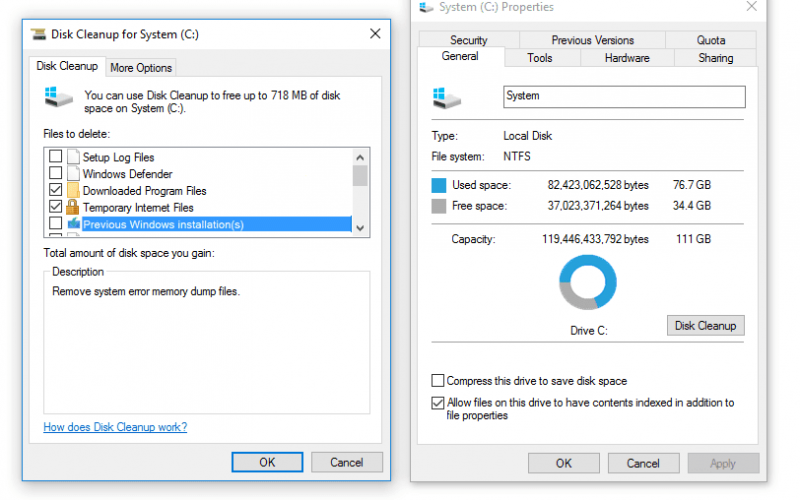Screen dimensions: 800x500
Task: Click the 37,023,371,264 bytes free space value
Action: [x=598, y=206]
